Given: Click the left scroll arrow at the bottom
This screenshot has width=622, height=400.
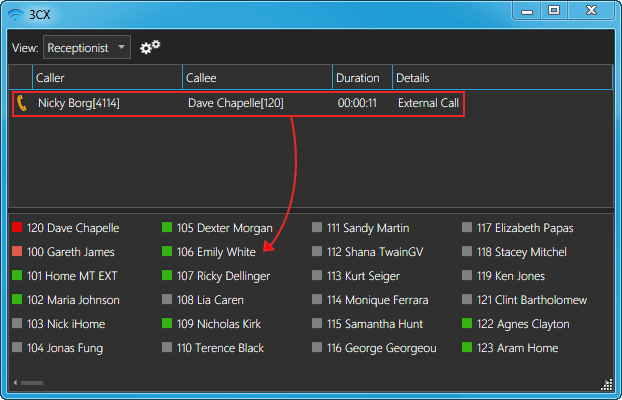Looking at the screenshot, I should click(15, 383).
